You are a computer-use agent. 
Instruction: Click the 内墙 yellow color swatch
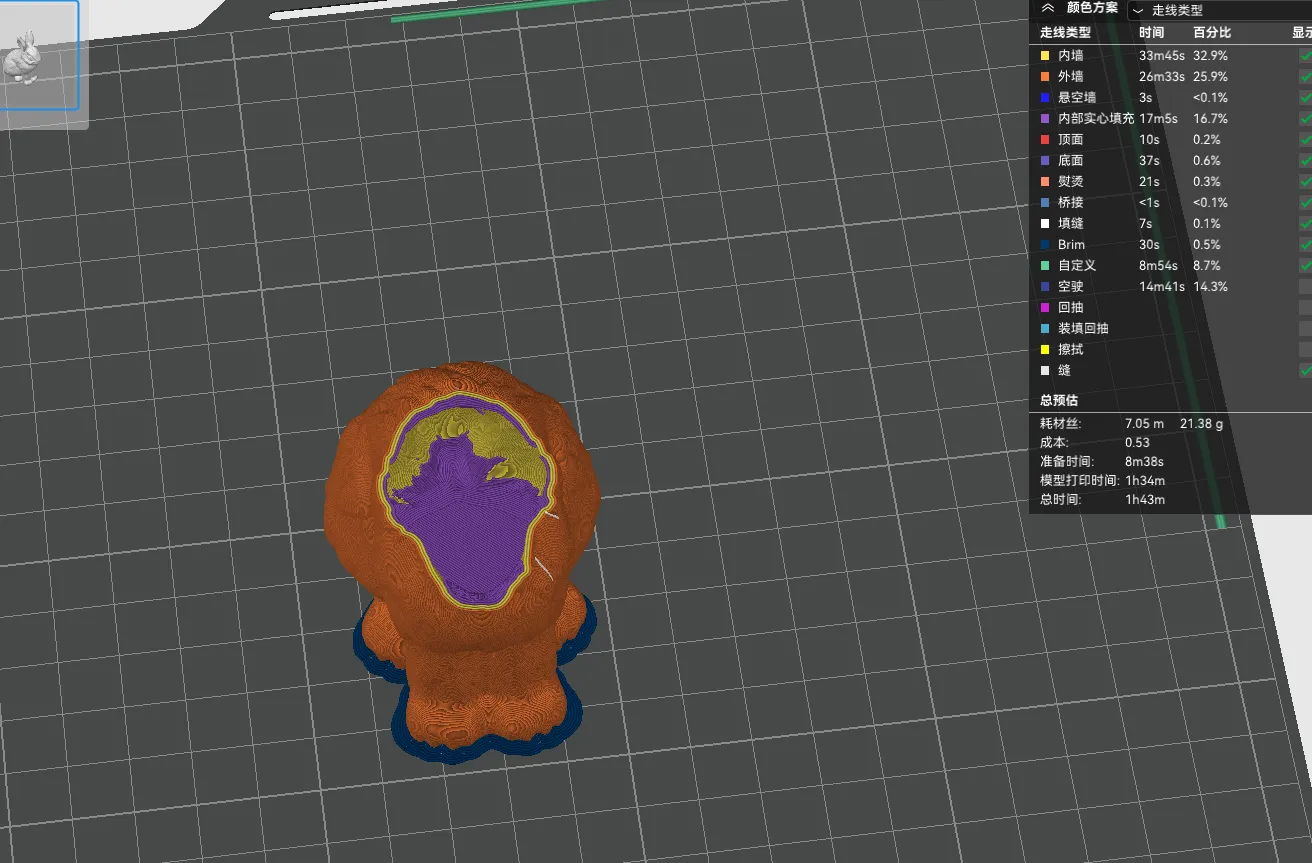click(1046, 56)
